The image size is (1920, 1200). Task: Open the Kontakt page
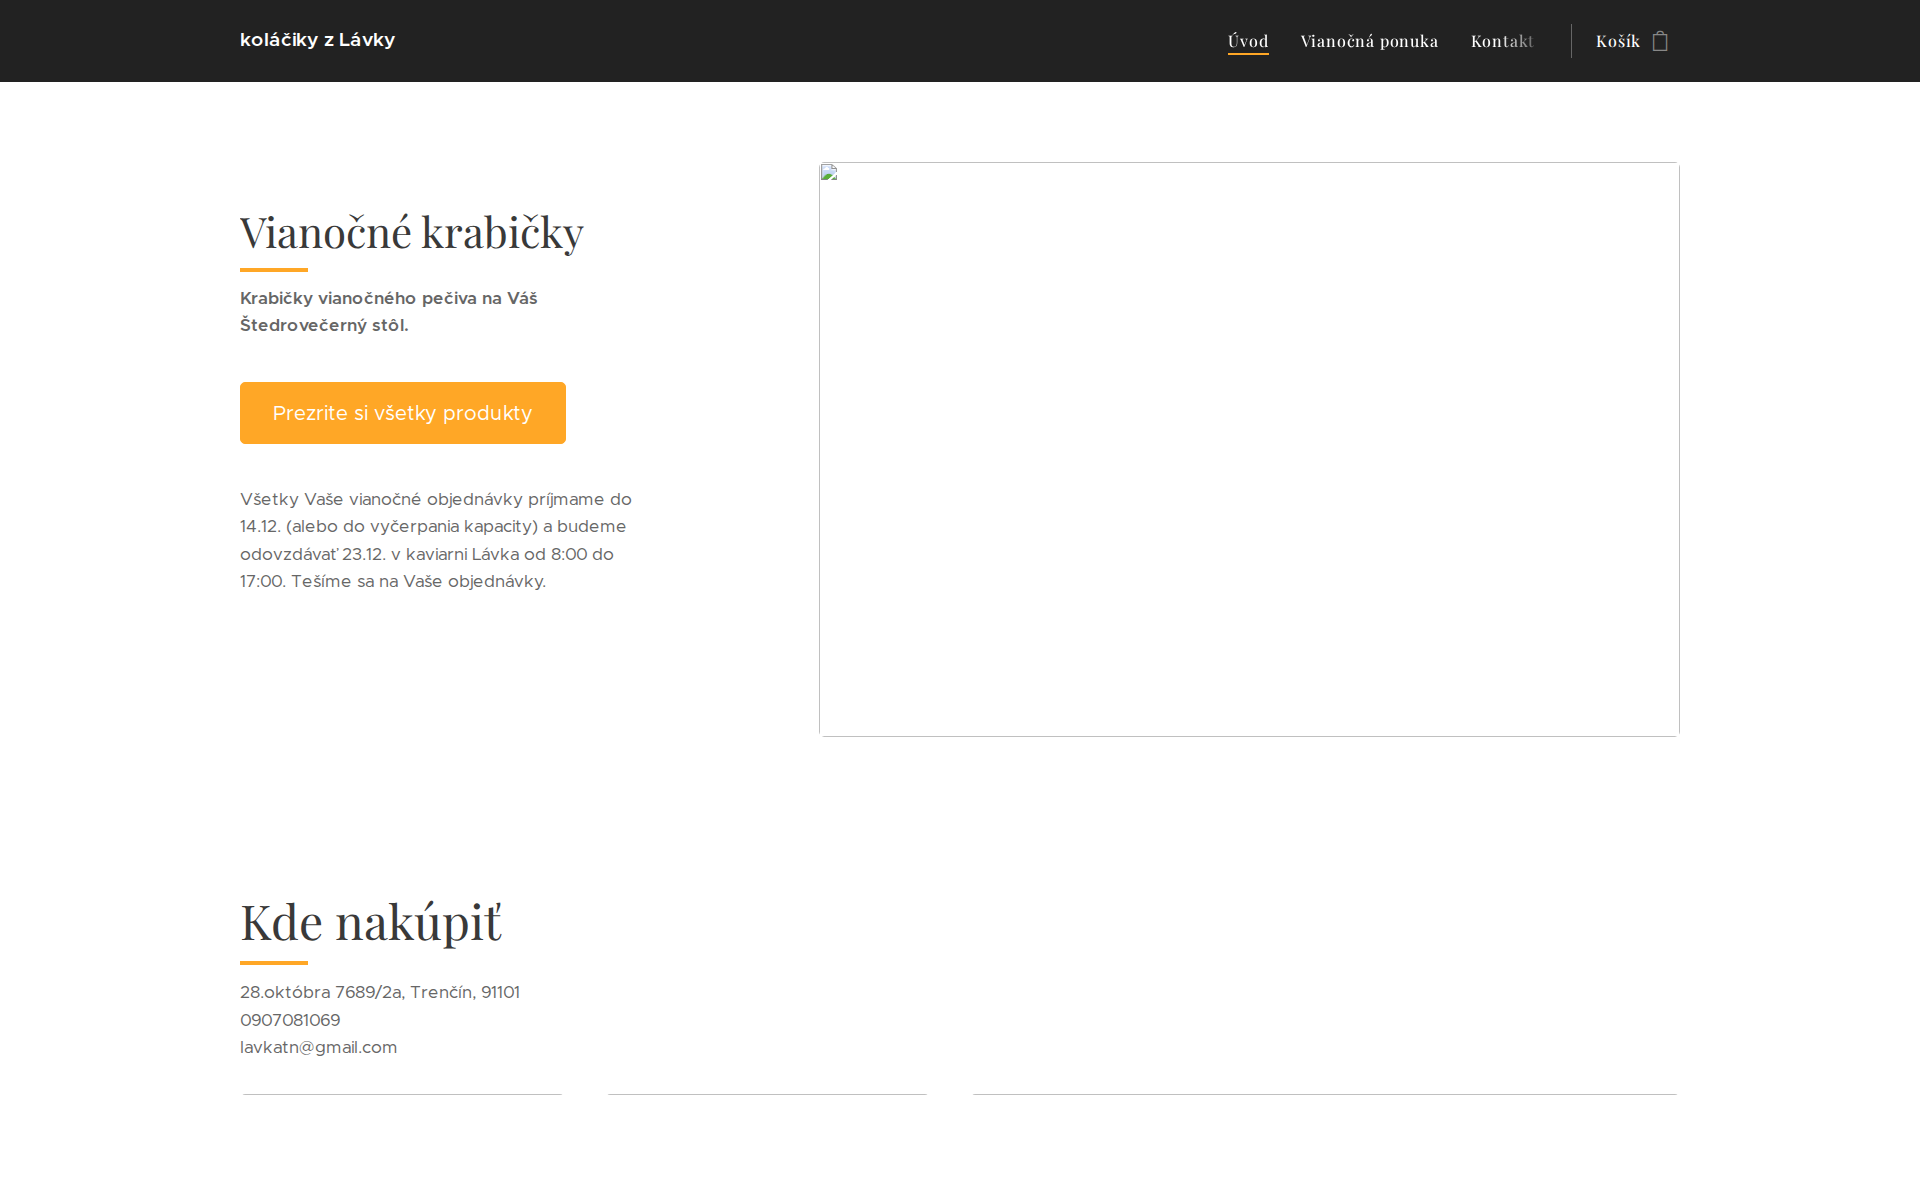click(1503, 41)
